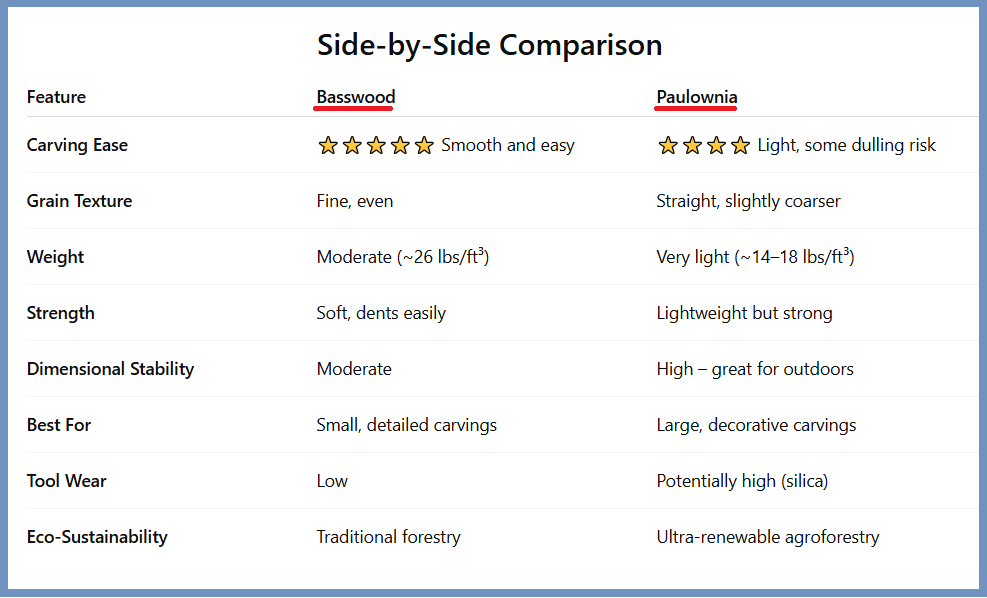Click the fourth star in Paulownia rating
Viewport: 987px width, 598px height.
tap(740, 146)
